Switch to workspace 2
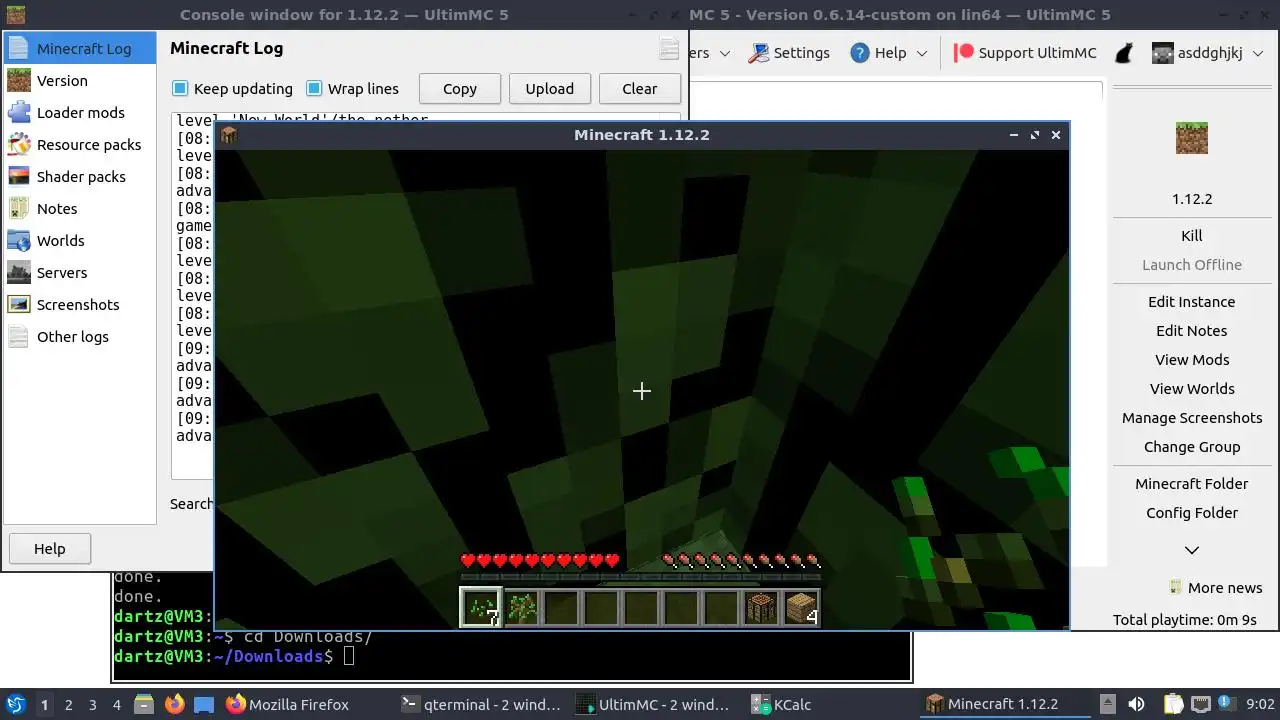This screenshot has width=1280, height=720. (x=68, y=704)
